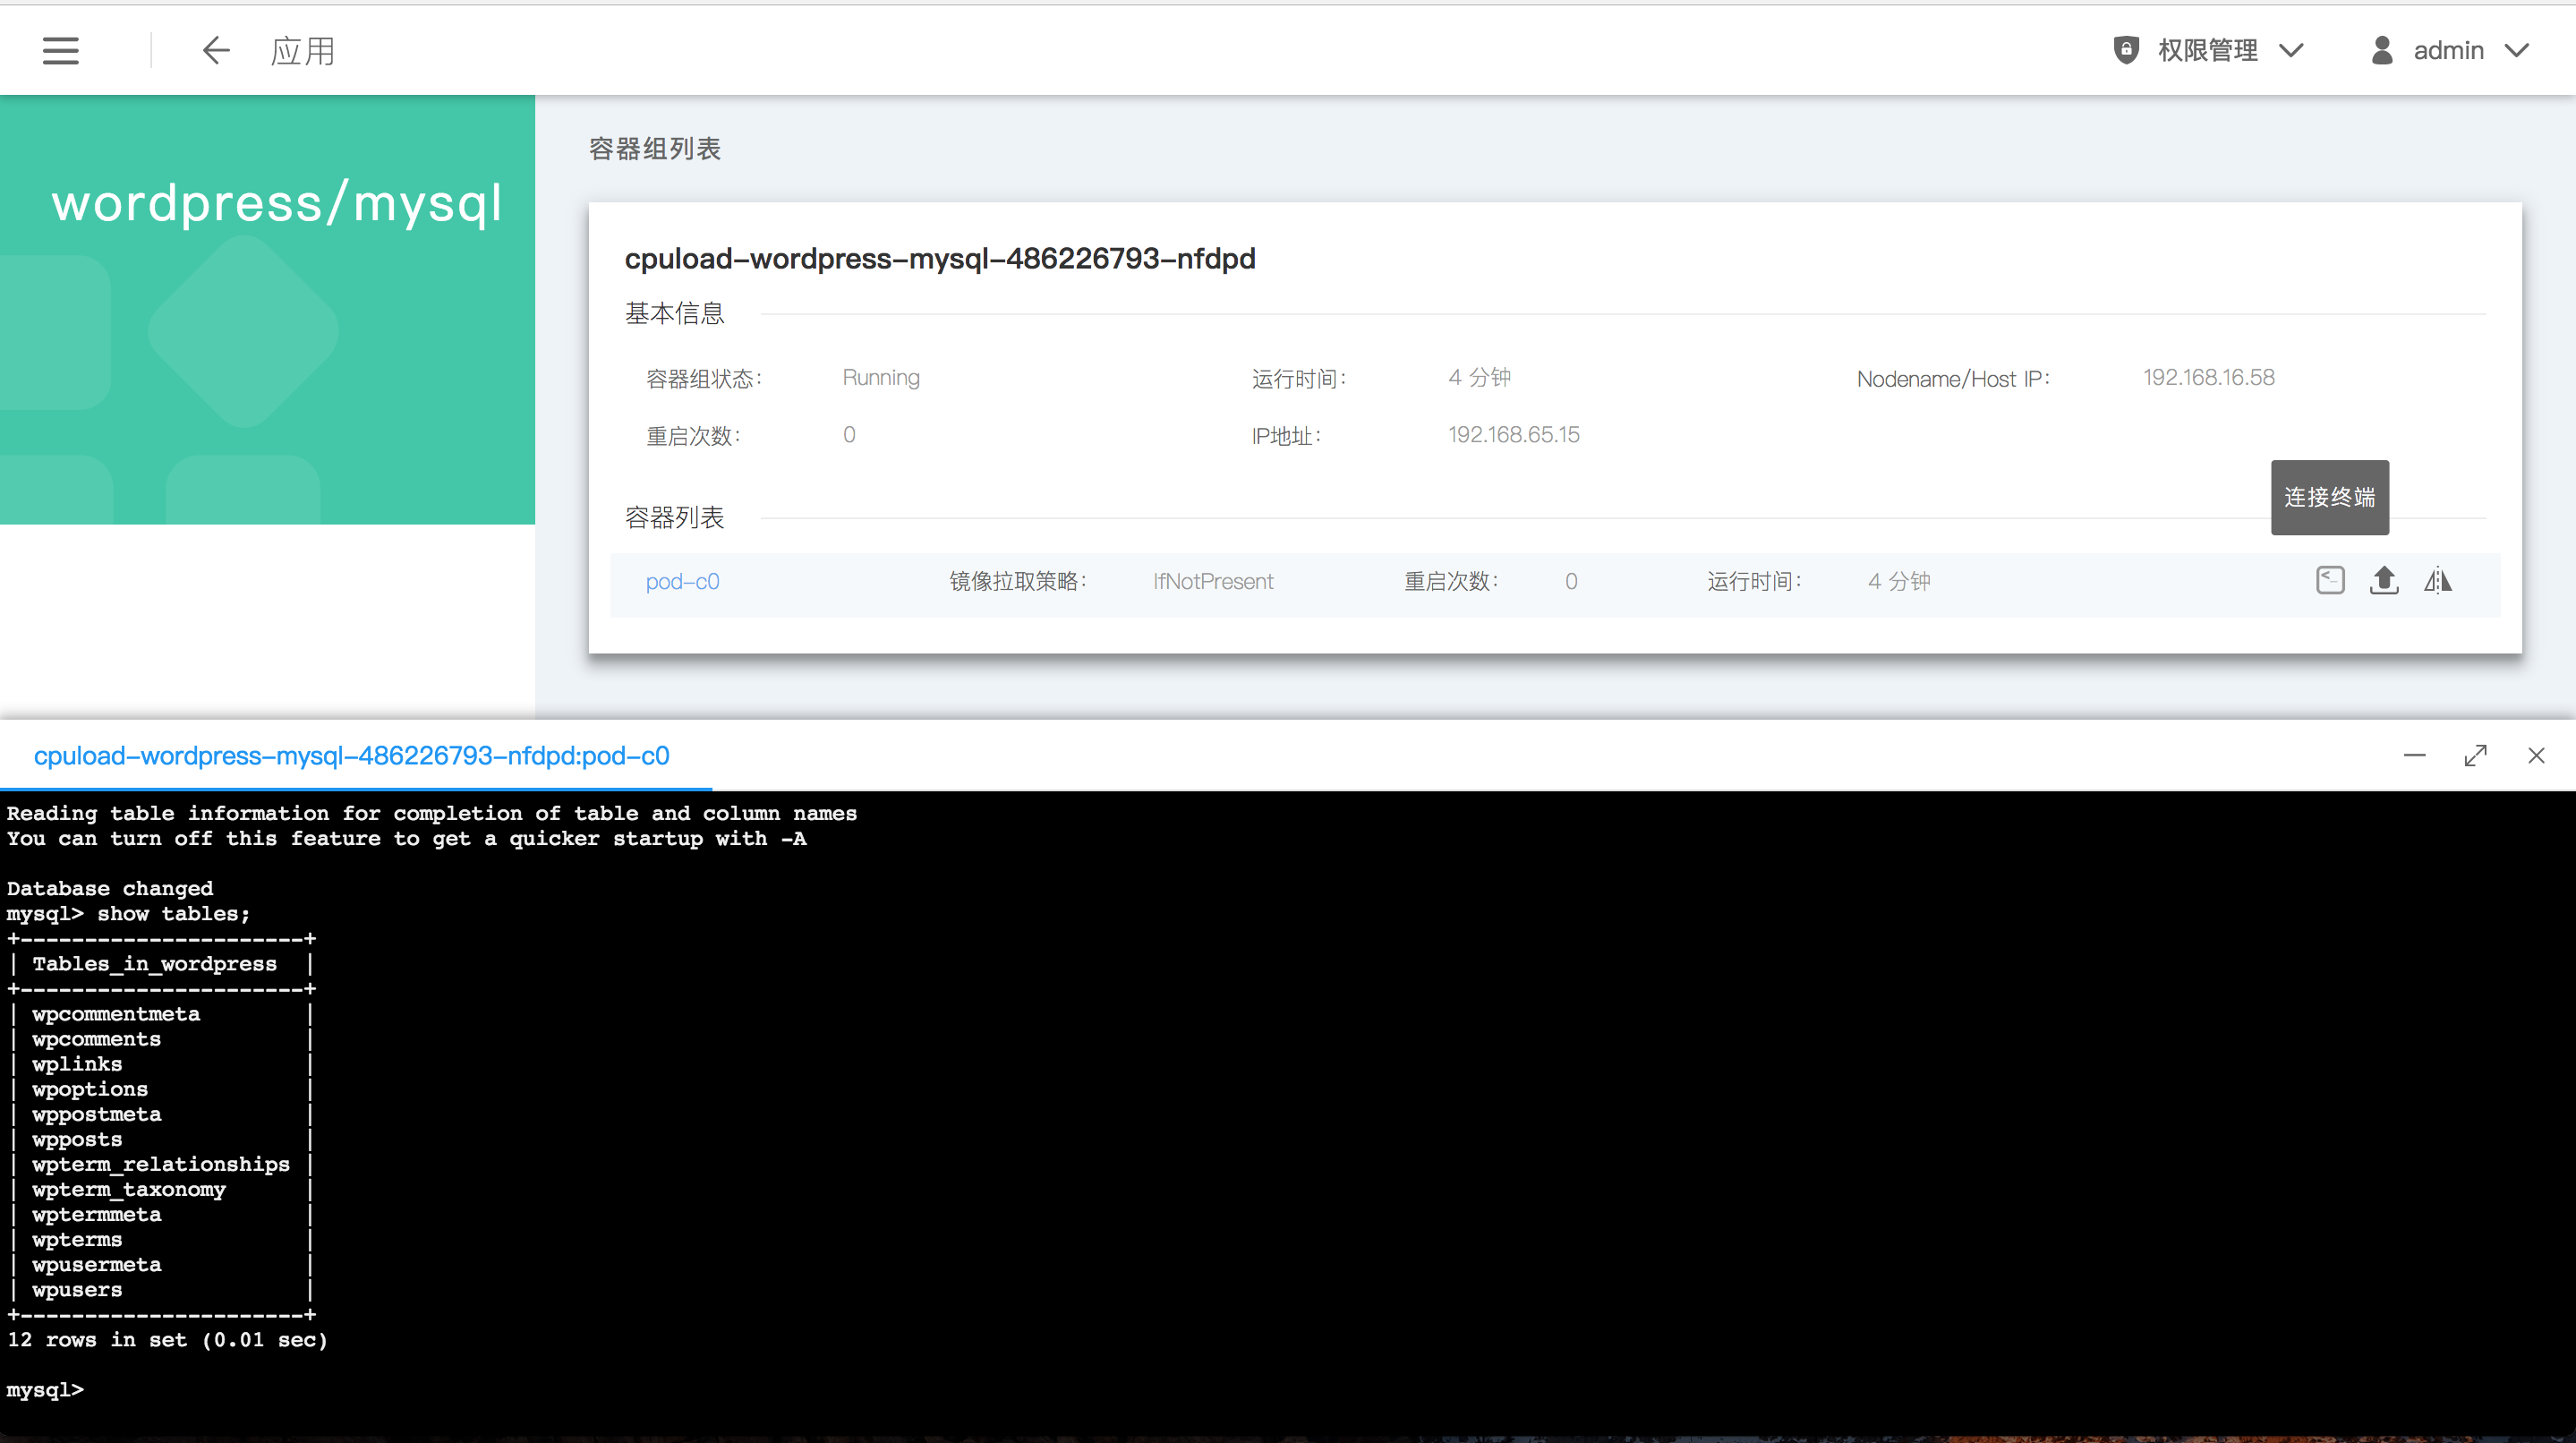Open the hamburger navigation menu
Image resolution: width=2576 pixels, height=1443 pixels.
pos(60,50)
